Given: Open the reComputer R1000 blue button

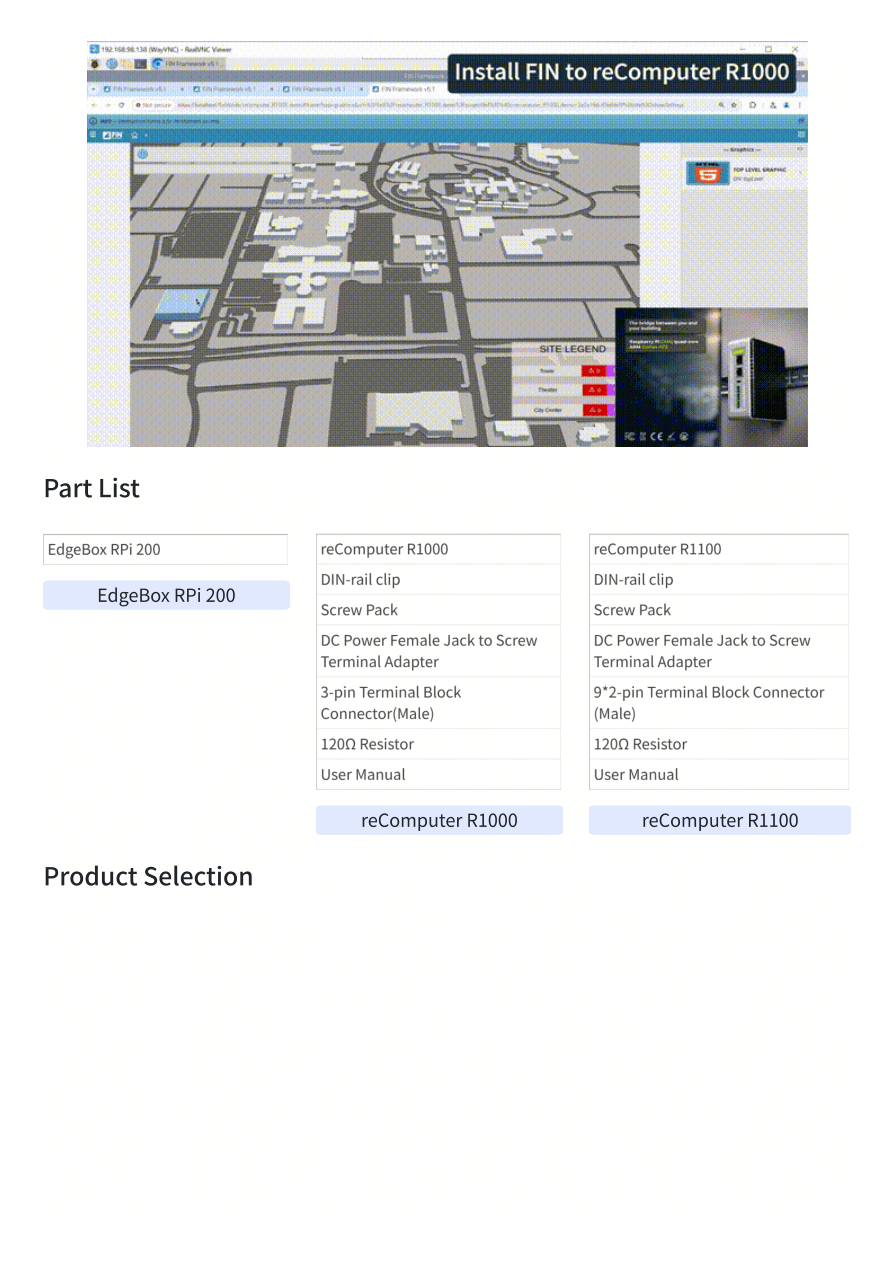Looking at the screenshot, I should tap(439, 820).
